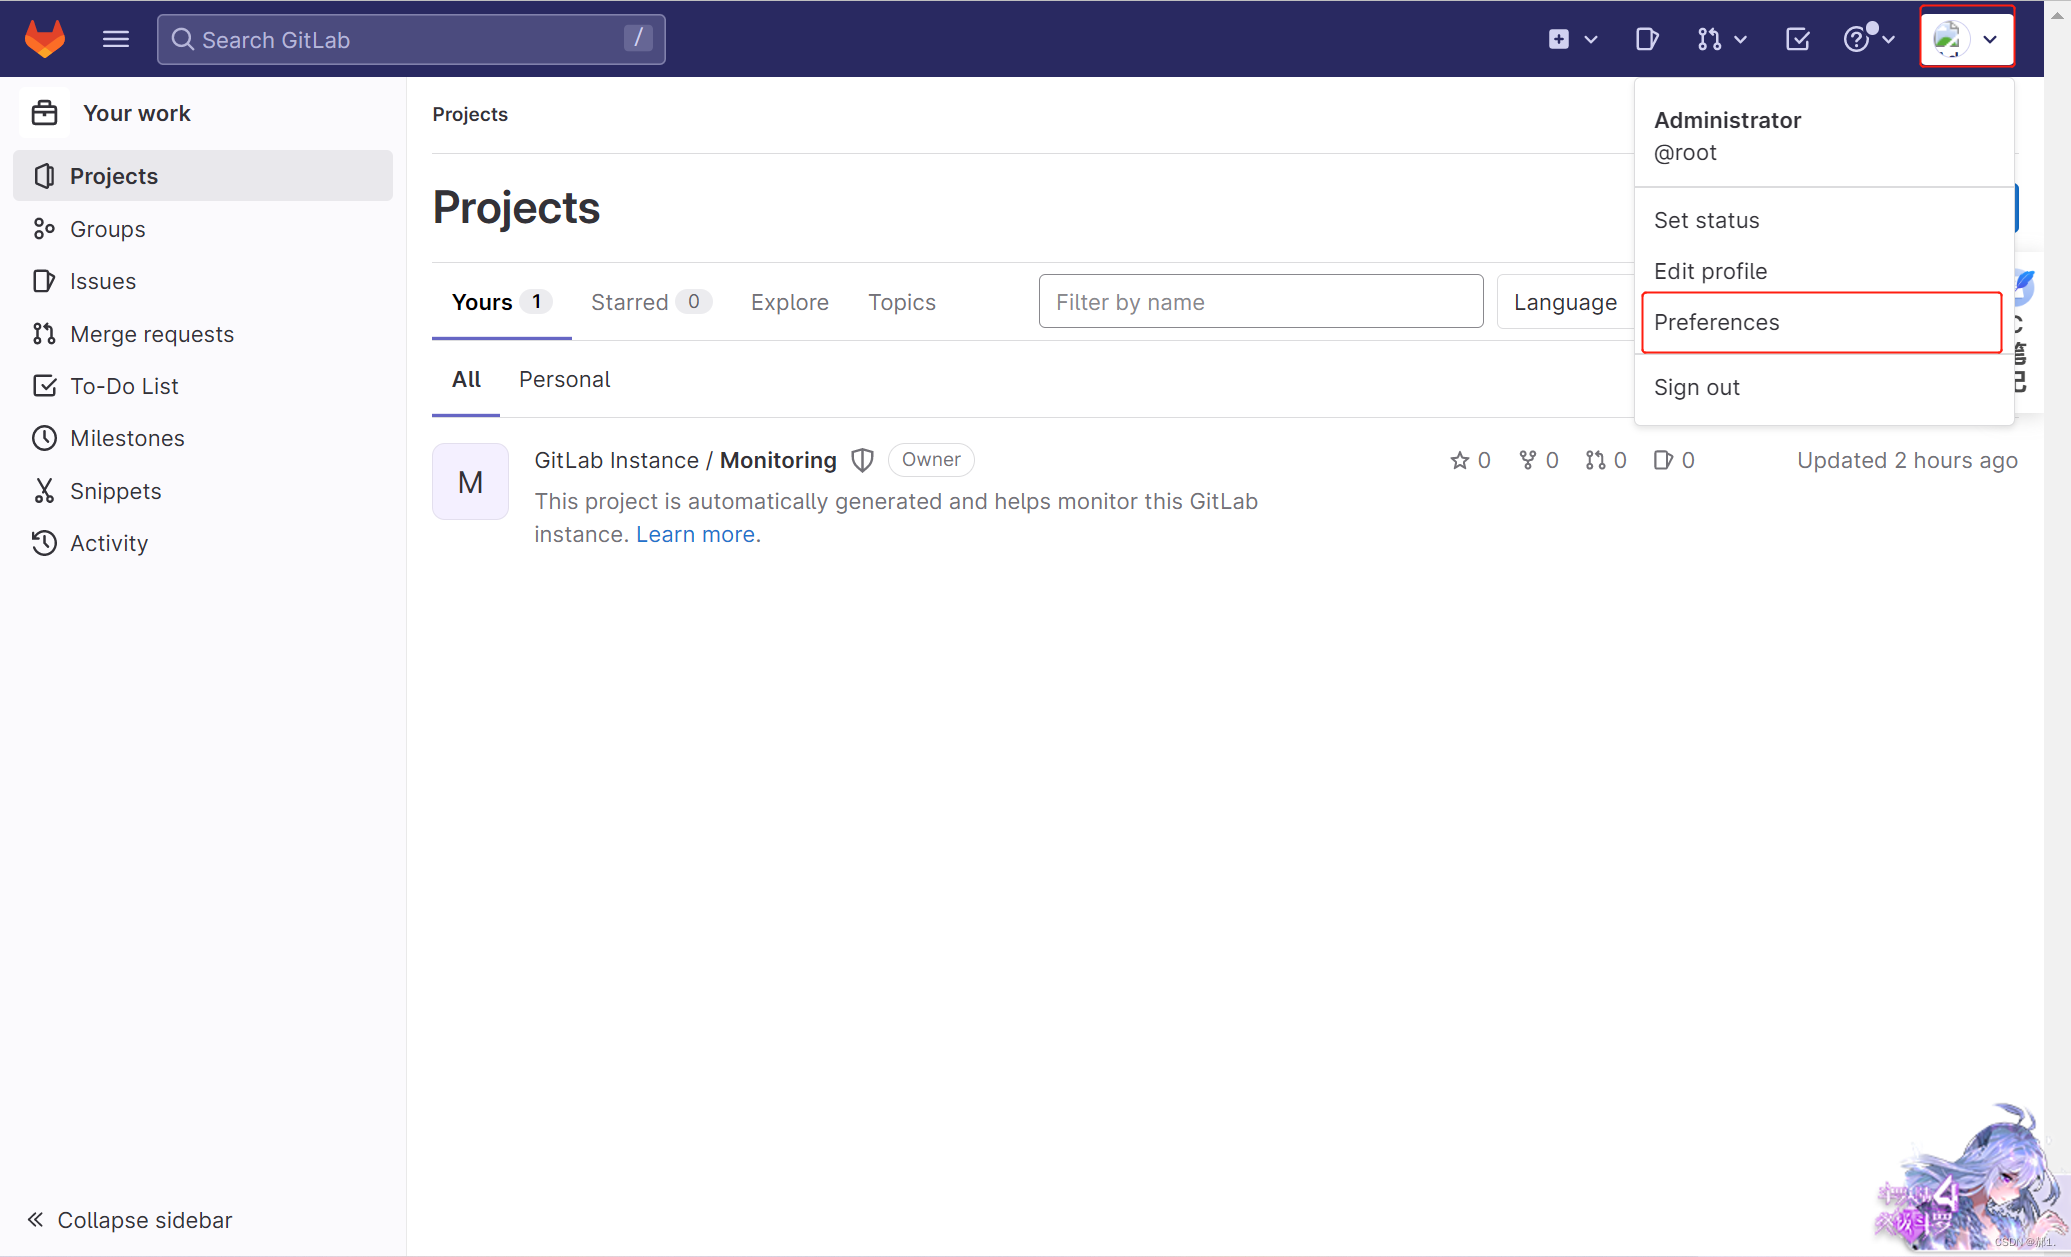Open the hamburger main menu
The height and width of the screenshot is (1257, 2071).
pyautogui.click(x=116, y=39)
